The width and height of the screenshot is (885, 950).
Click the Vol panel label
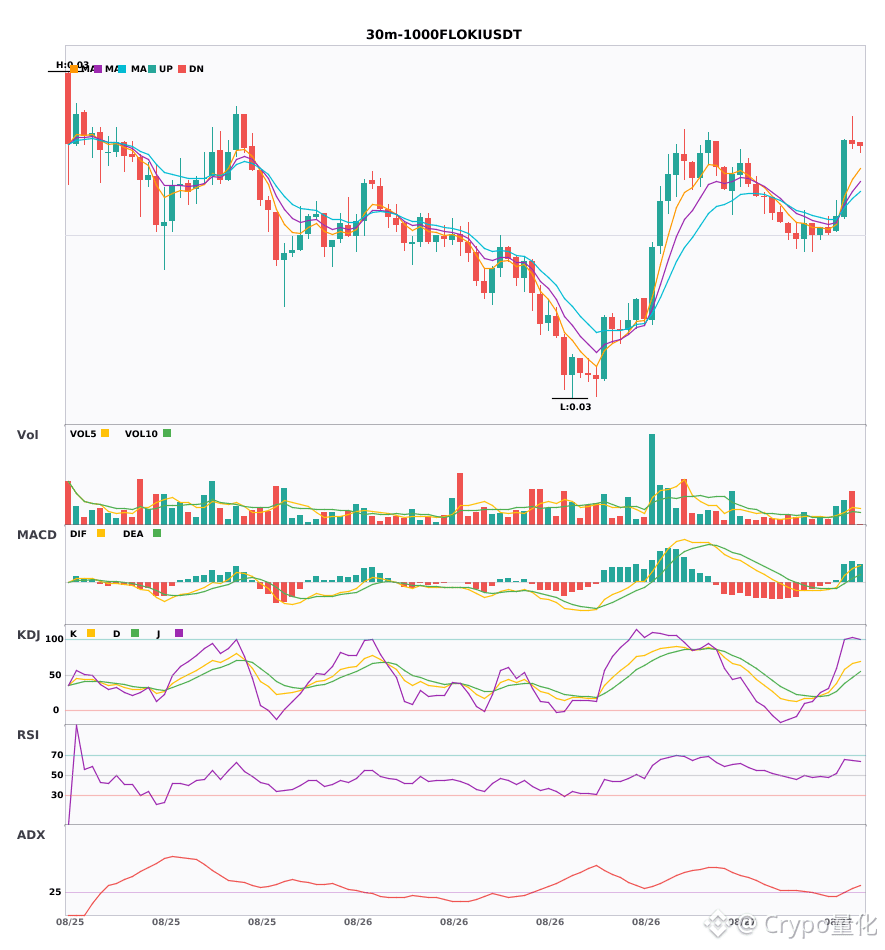coord(28,435)
